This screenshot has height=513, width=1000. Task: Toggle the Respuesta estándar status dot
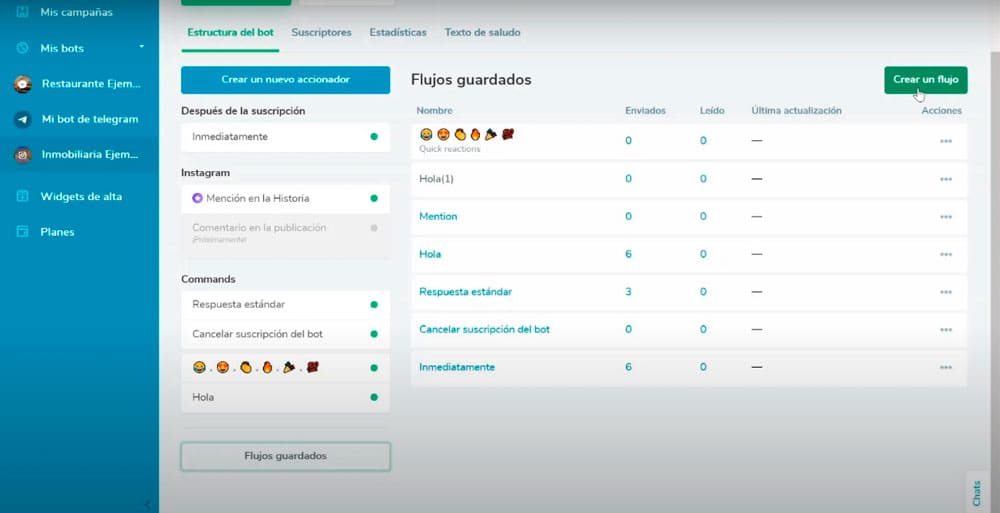pos(374,304)
